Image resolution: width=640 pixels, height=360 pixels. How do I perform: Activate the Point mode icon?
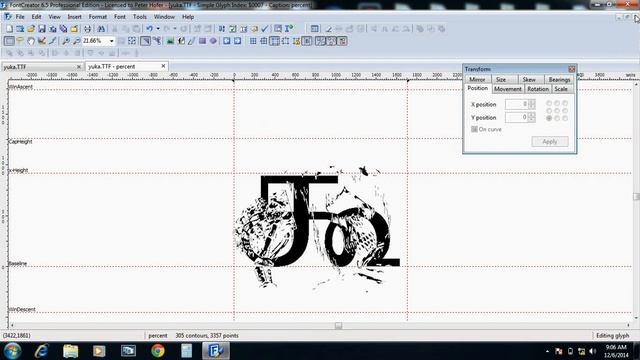[x=156, y=41]
